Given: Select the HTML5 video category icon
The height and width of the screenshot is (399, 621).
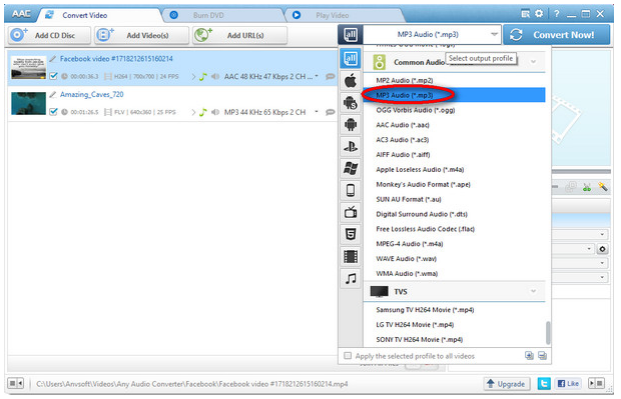Looking at the screenshot, I should pos(351,234).
